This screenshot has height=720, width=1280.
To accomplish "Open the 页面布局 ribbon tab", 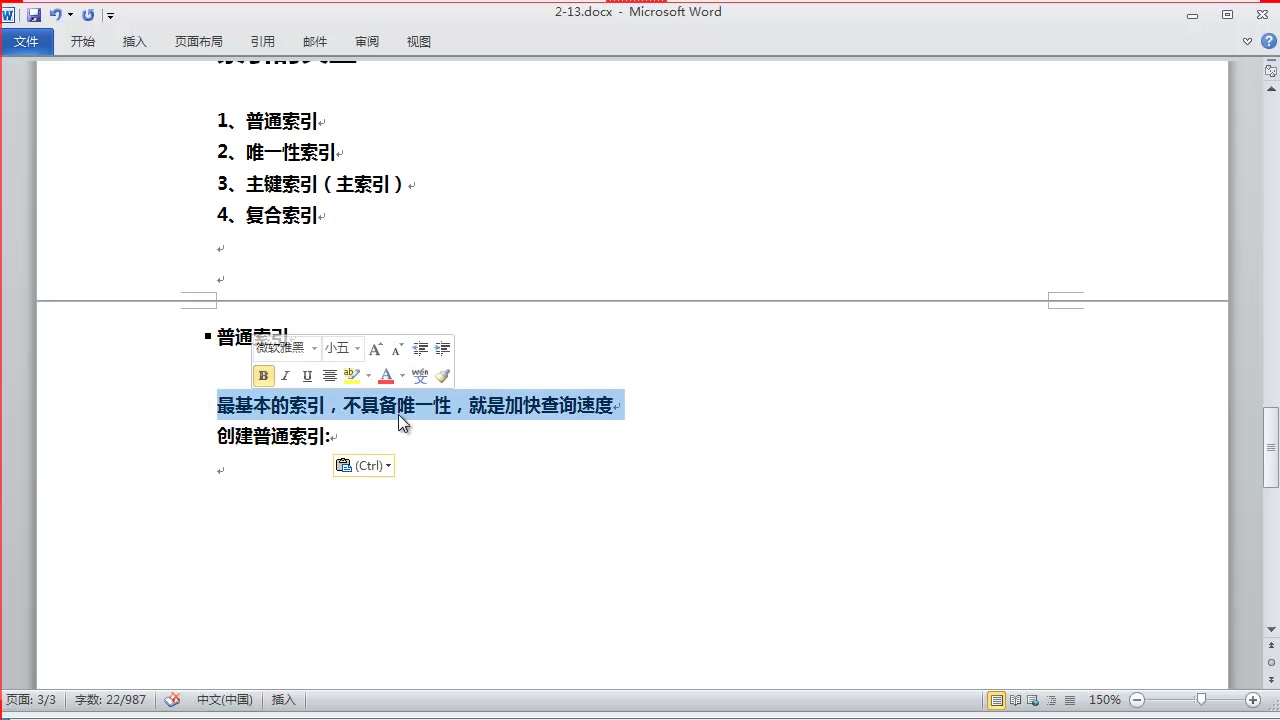I will (198, 41).
